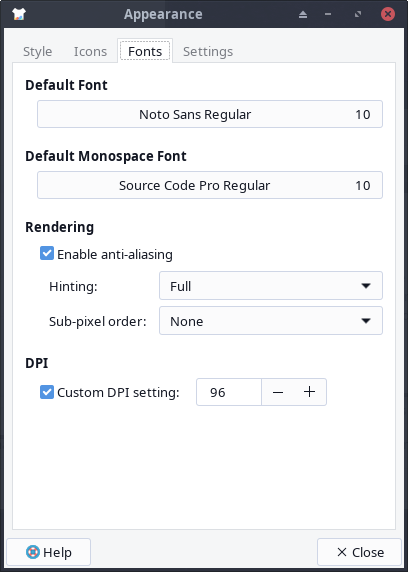
Task: Switch to the Style tab
Action: [x=38, y=51]
